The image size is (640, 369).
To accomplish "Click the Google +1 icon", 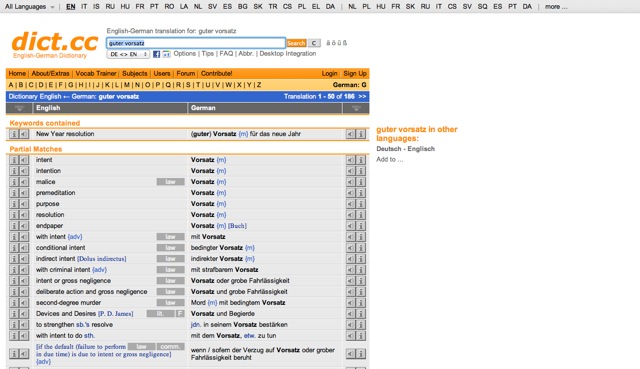I will click(x=166, y=54).
